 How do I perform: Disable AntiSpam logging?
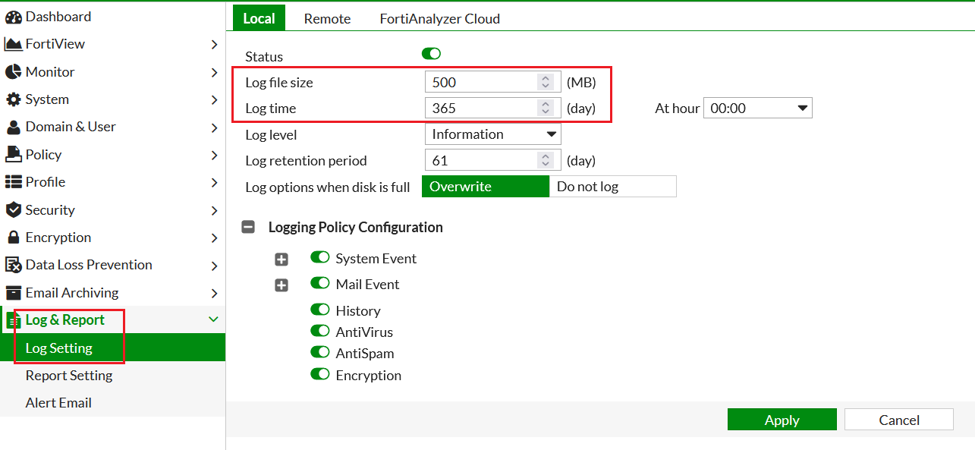pyautogui.click(x=320, y=352)
